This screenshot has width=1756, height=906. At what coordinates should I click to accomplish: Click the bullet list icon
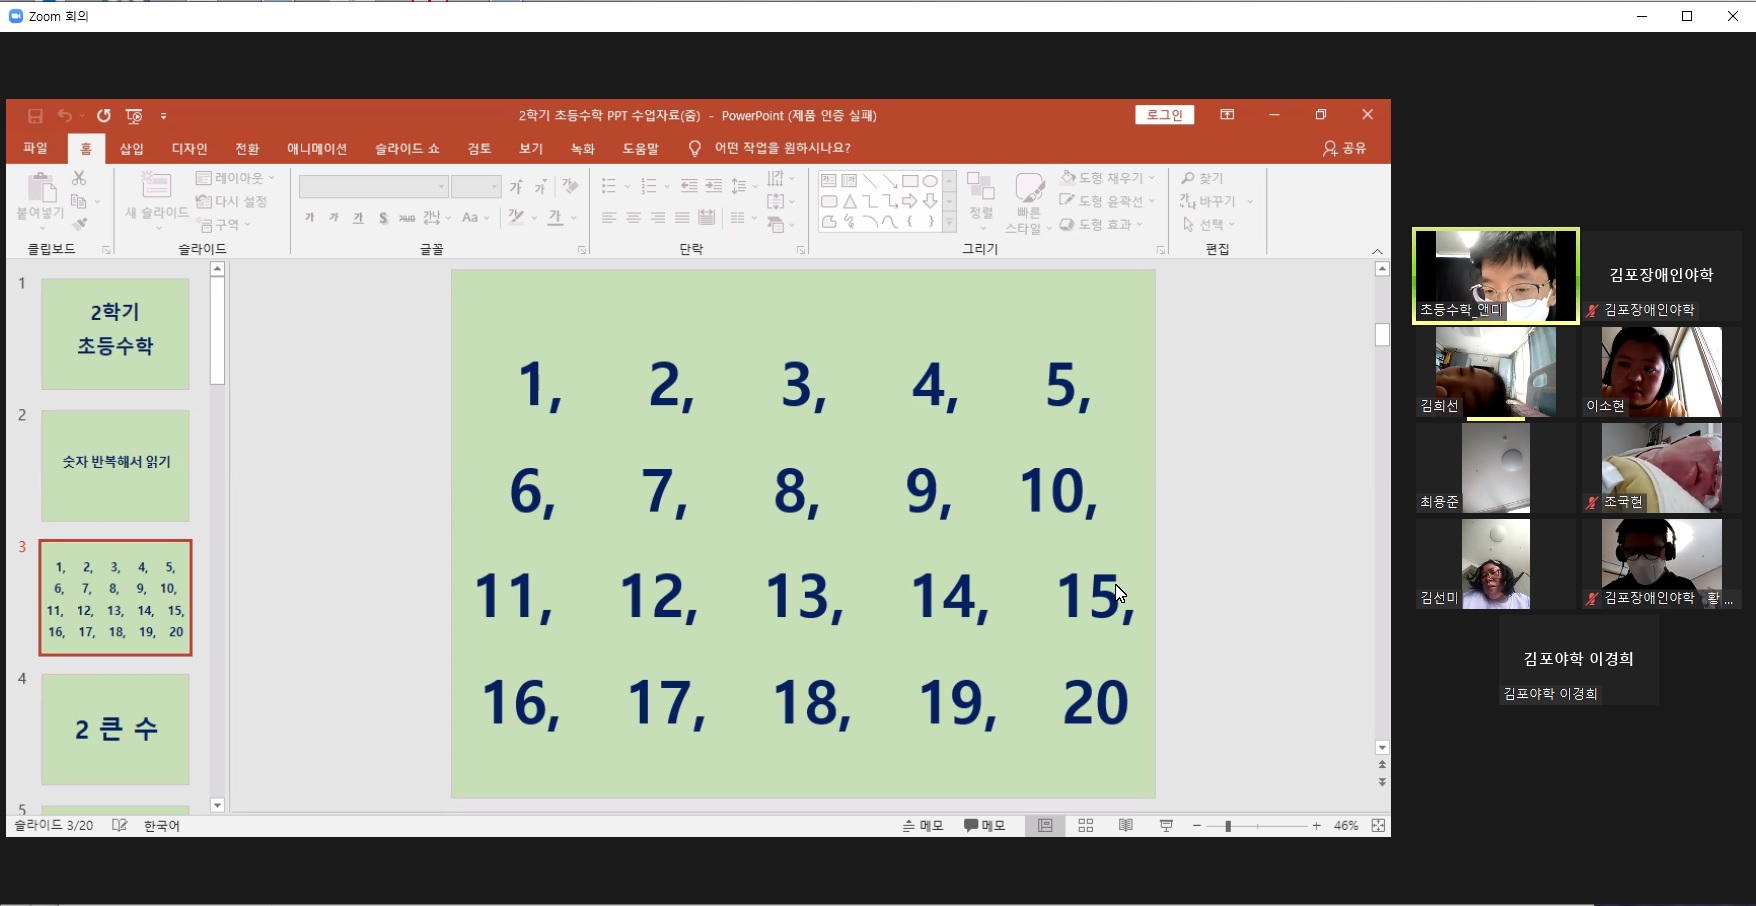click(x=608, y=186)
